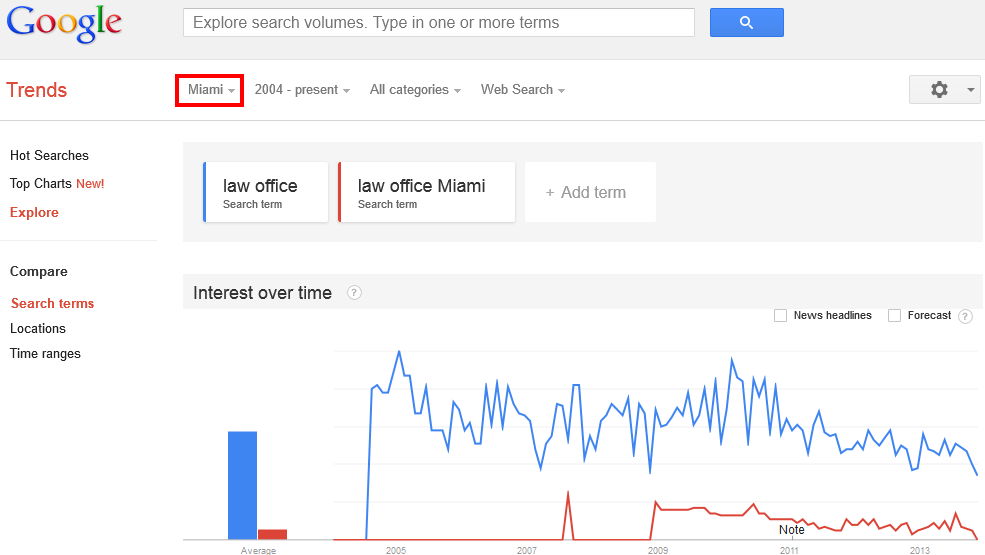Expand the All categories dropdown
985x555 pixels.
point(415,90)
